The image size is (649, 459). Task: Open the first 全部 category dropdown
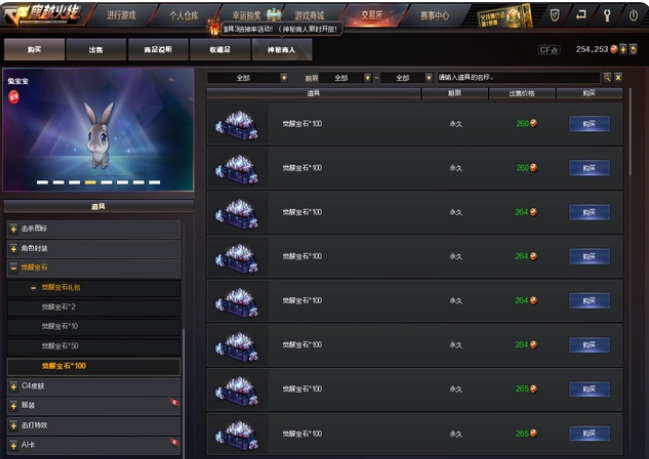(x=247, y=77)
